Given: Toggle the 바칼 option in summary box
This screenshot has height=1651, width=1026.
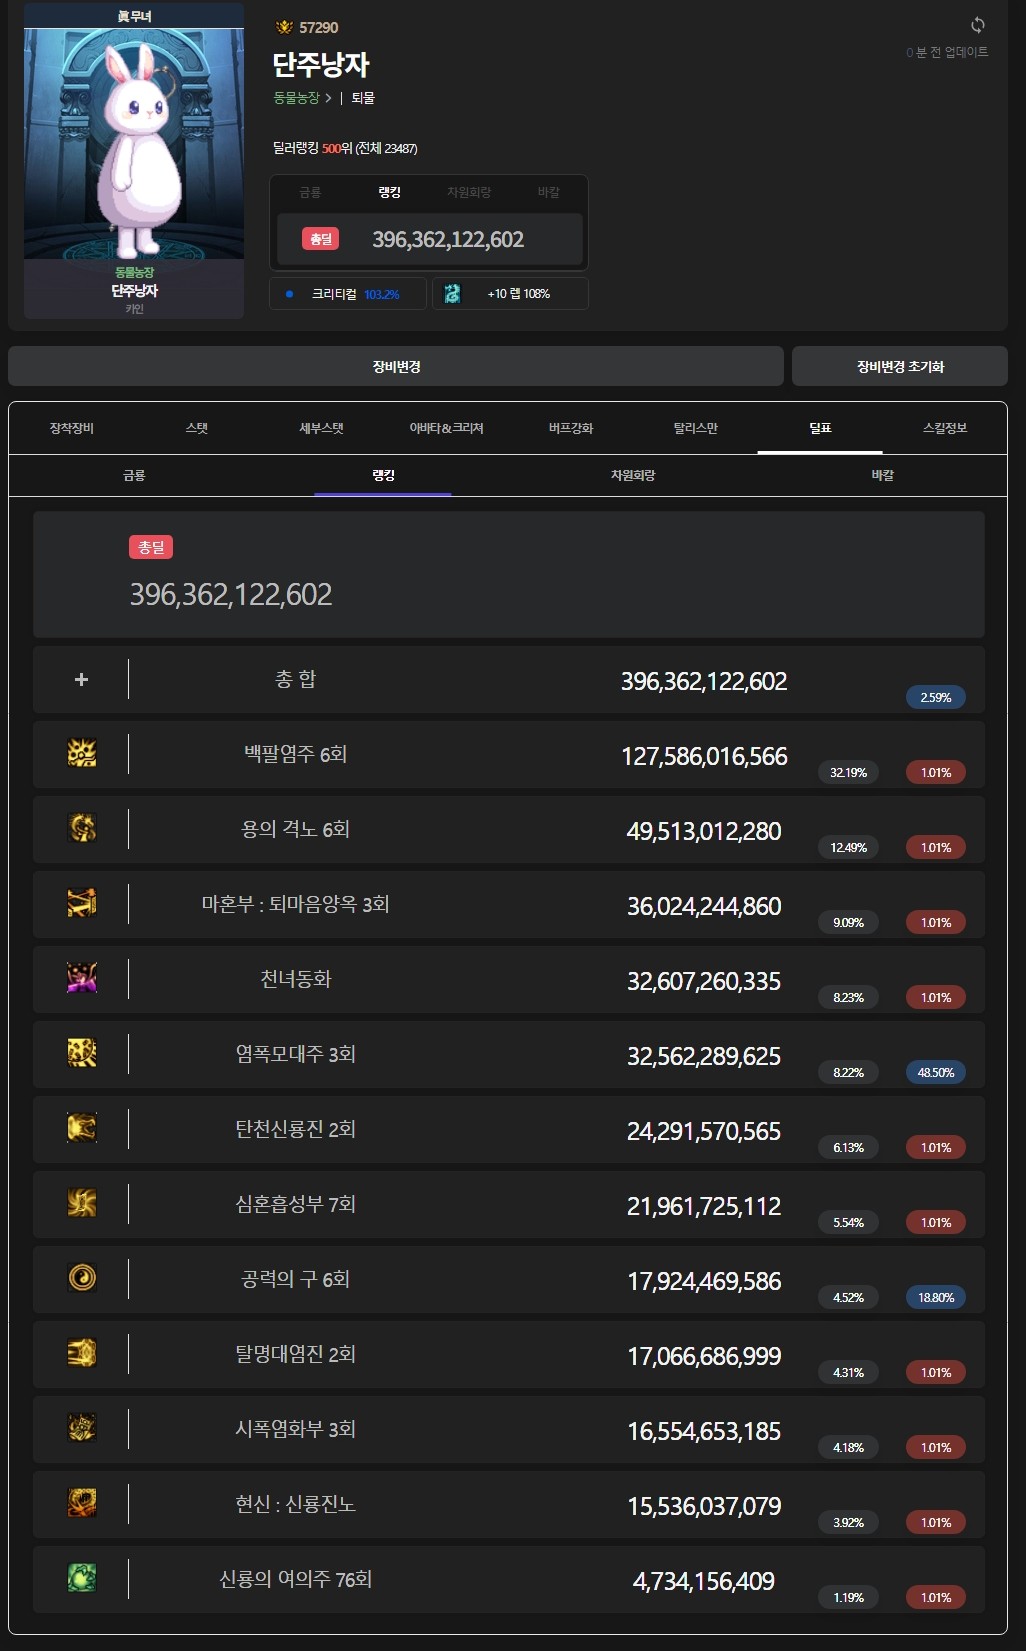Looking at the screenshot, I should pos(548,192).
